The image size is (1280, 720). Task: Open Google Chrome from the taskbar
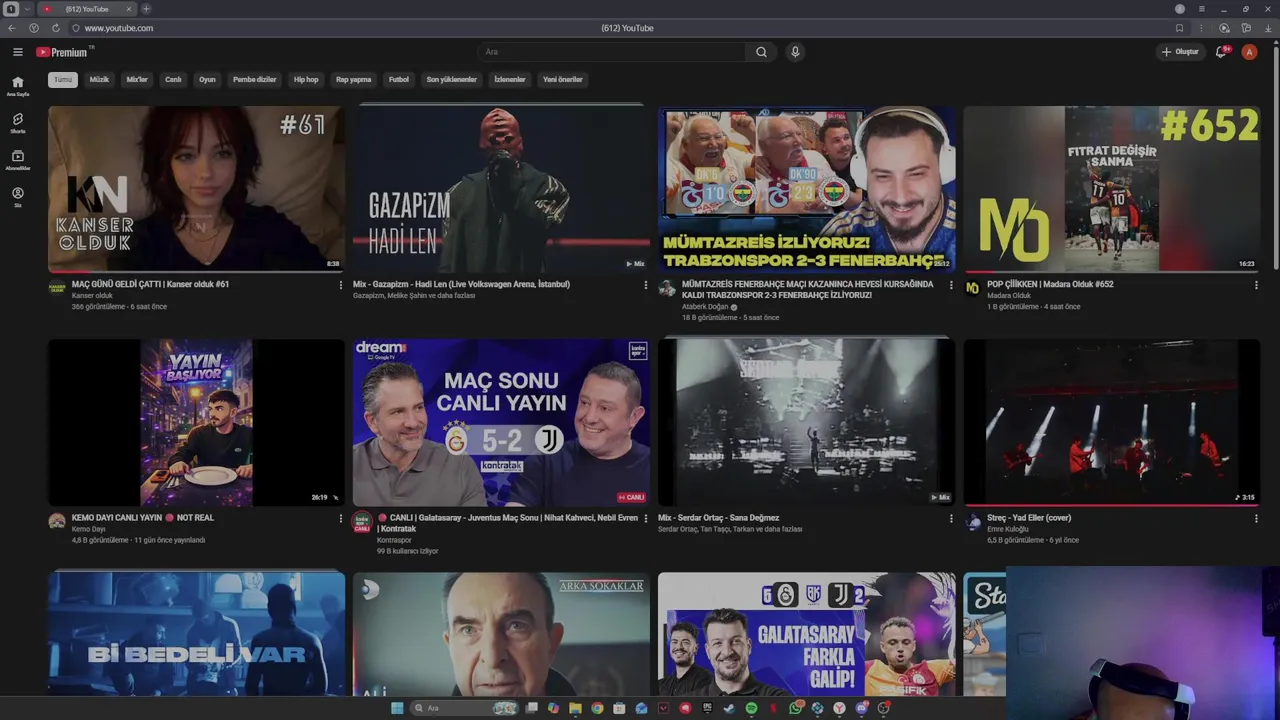(597, 708)
